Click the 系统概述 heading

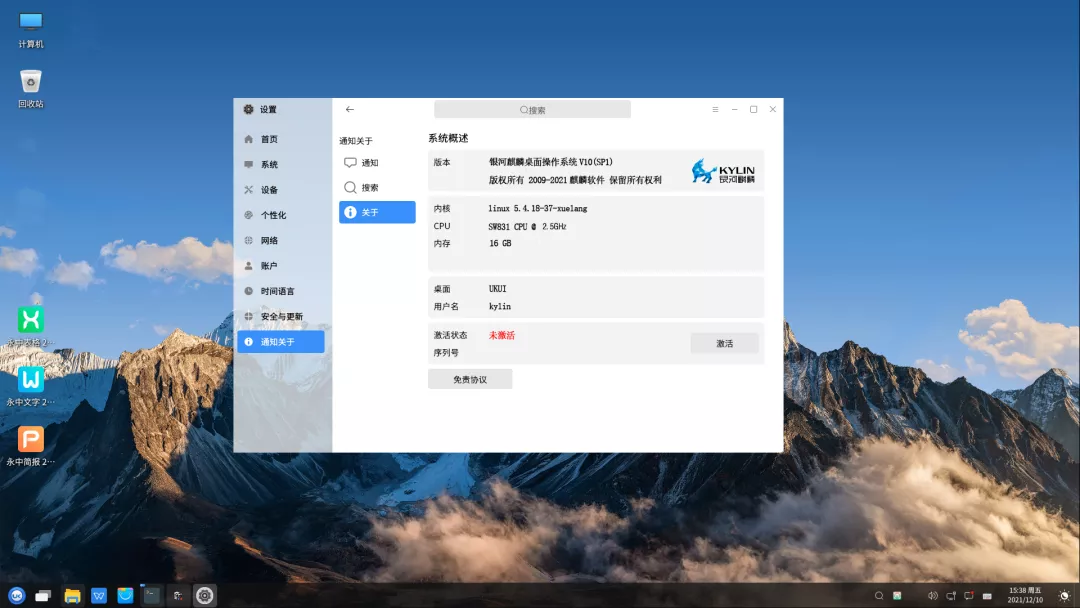click(x=448, y=138)
